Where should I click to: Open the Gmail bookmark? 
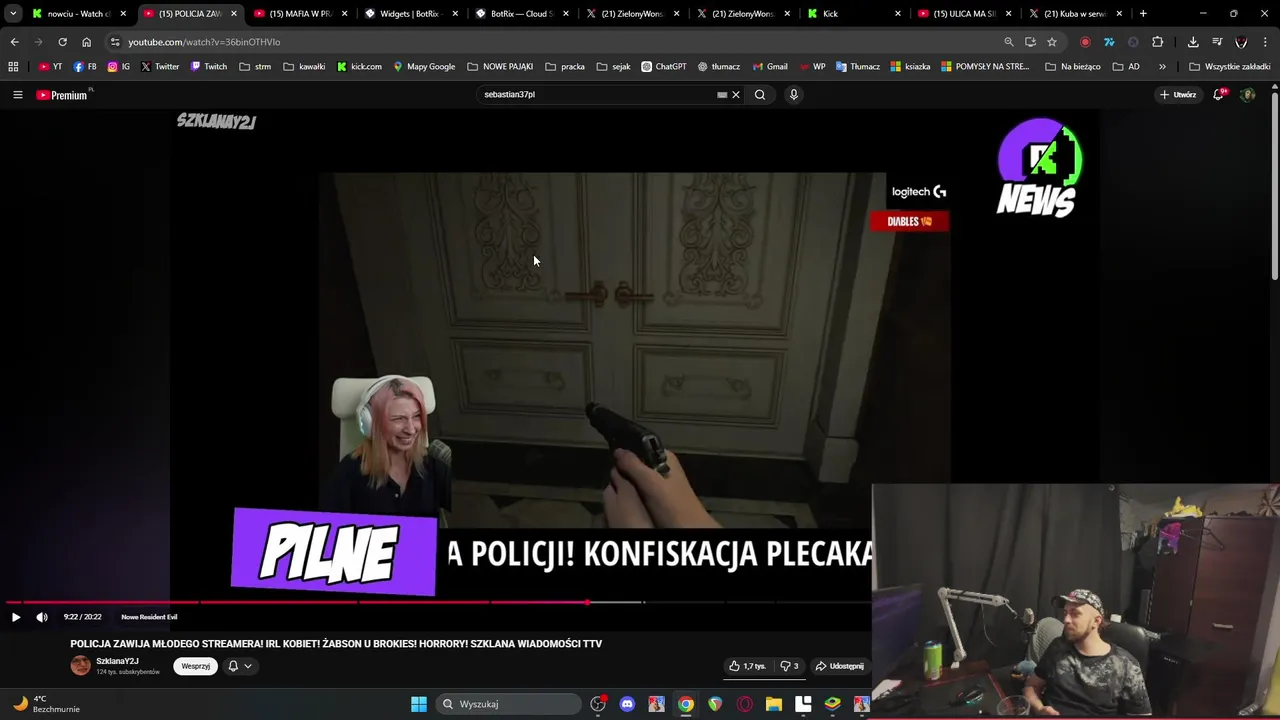point(770,67)
